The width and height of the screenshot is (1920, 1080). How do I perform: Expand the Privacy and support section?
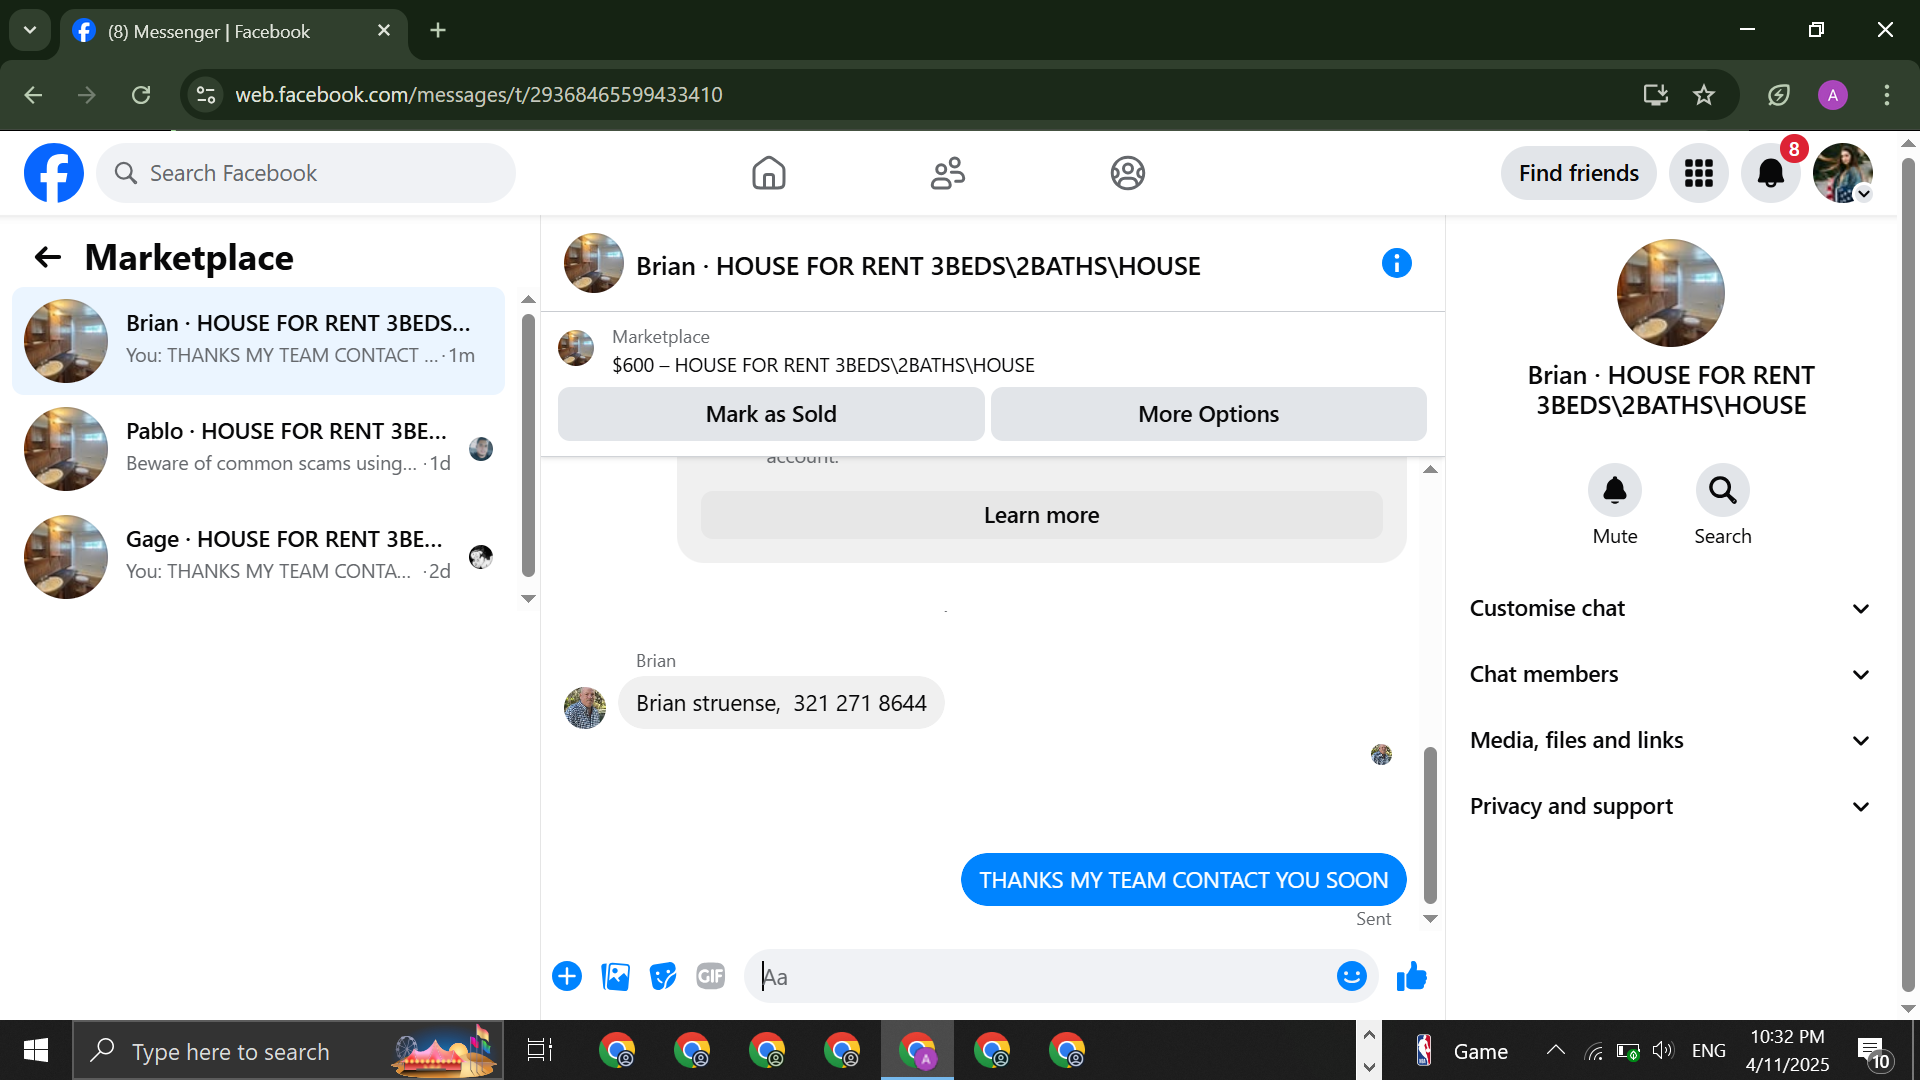pos(1670,806)
